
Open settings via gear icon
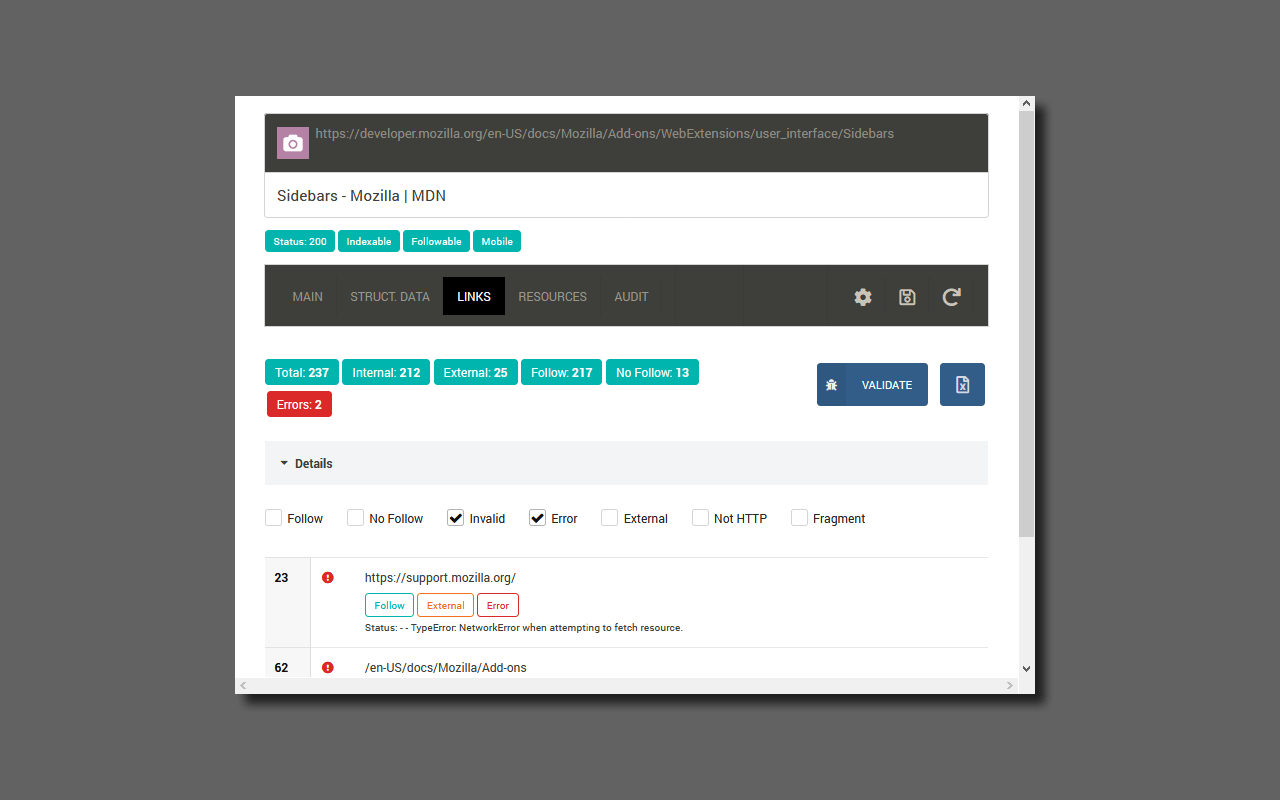coord(863,297)
